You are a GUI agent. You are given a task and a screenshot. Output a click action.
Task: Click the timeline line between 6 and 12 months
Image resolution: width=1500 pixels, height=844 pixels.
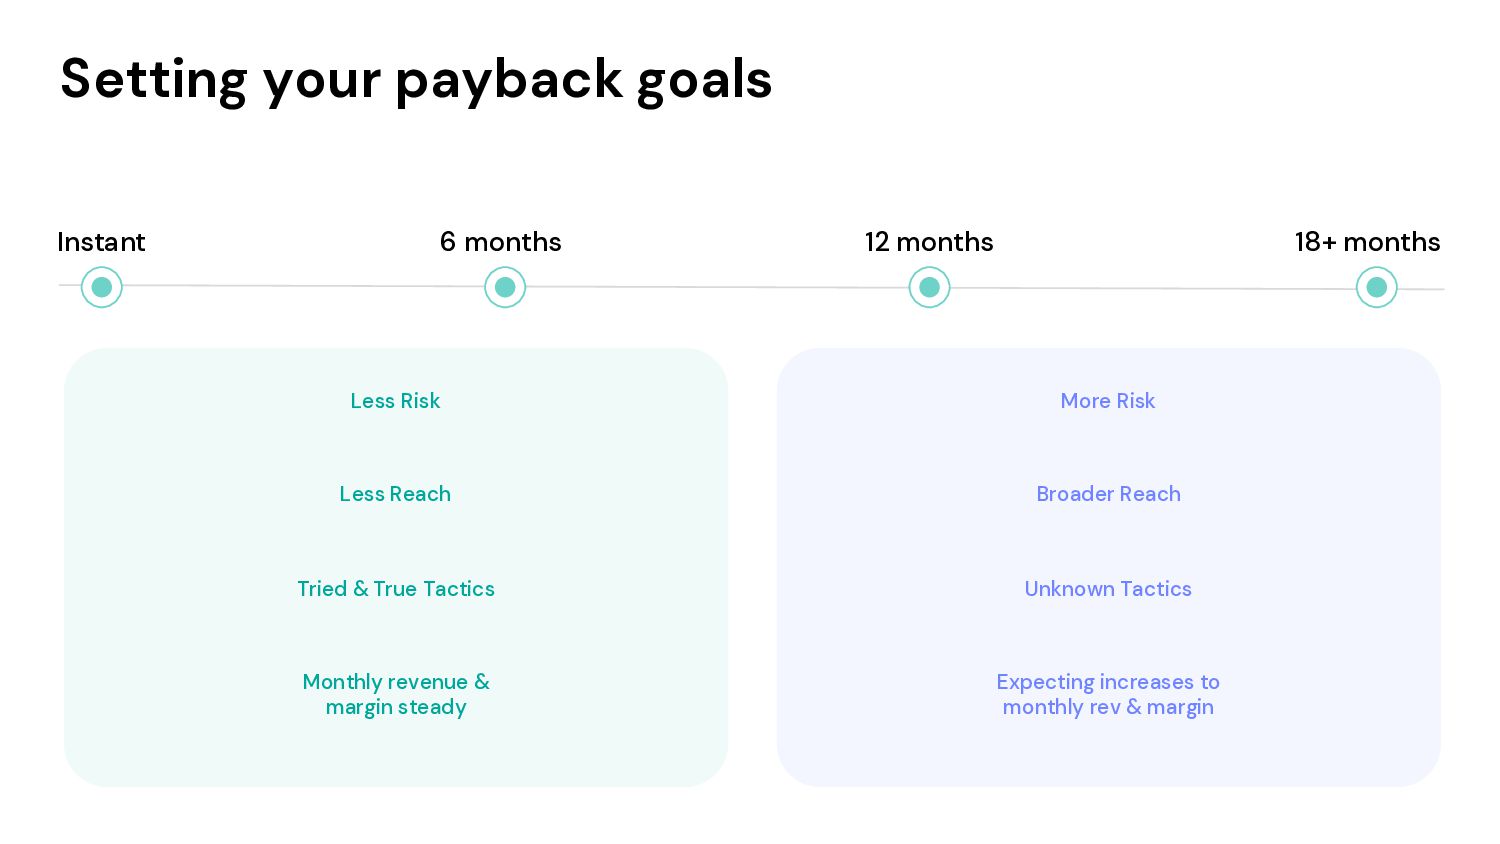coord(717,287)
